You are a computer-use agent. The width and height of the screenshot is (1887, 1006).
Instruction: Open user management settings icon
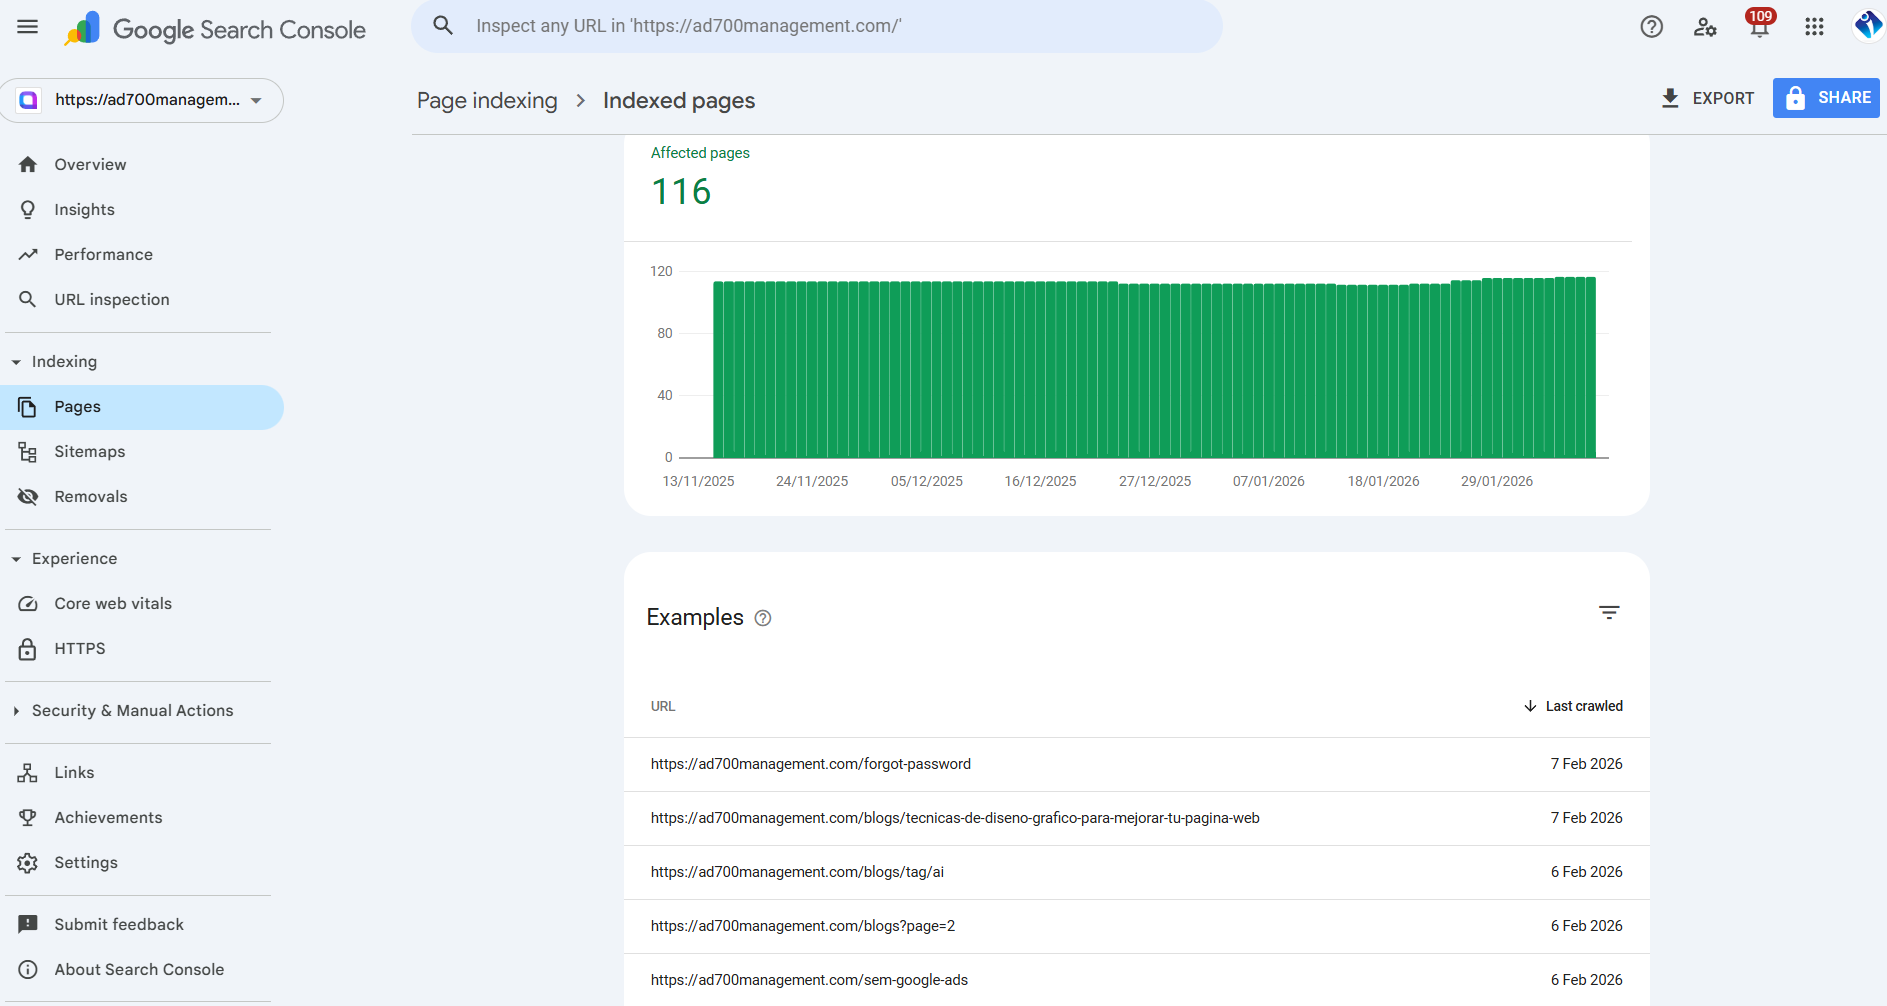tap(1705, 27)
